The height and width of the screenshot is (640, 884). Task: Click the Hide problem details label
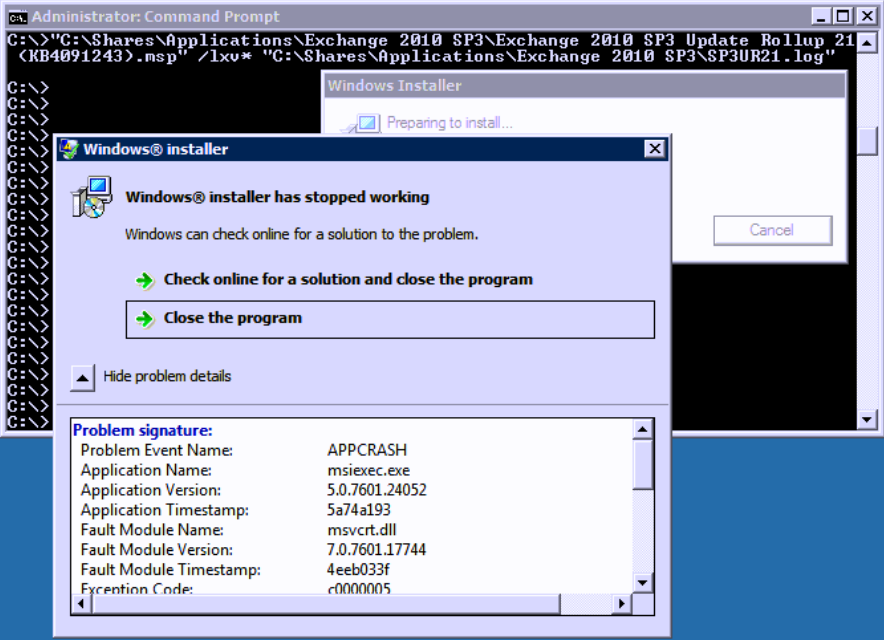(x=167, y=376)
